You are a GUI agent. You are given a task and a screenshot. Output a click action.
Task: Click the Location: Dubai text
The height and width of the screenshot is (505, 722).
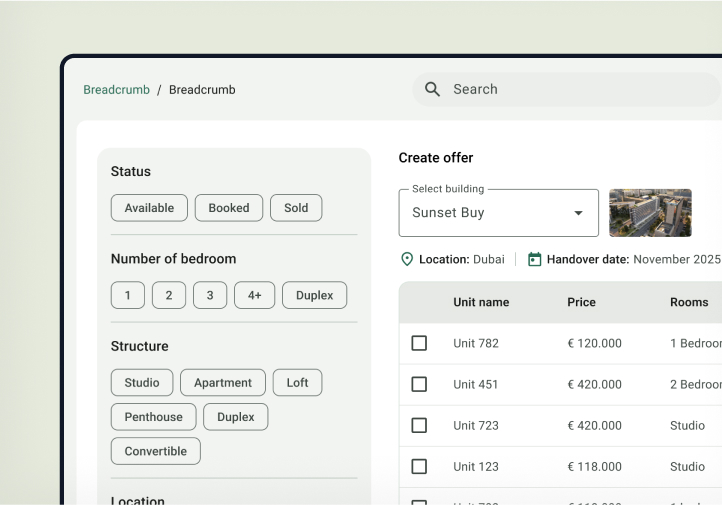click(462, 260)
